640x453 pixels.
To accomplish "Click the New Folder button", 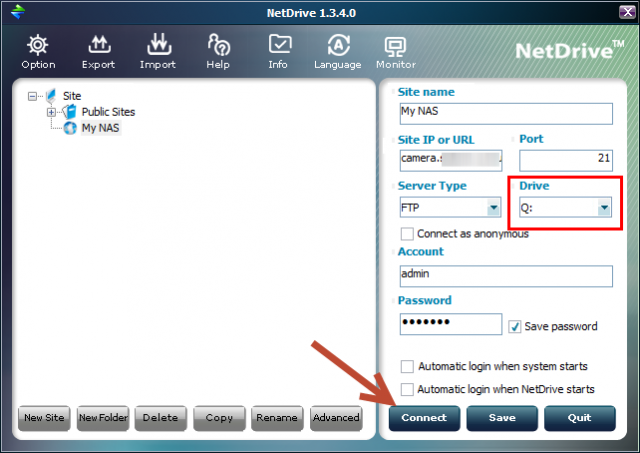I will tap(103, 418).
